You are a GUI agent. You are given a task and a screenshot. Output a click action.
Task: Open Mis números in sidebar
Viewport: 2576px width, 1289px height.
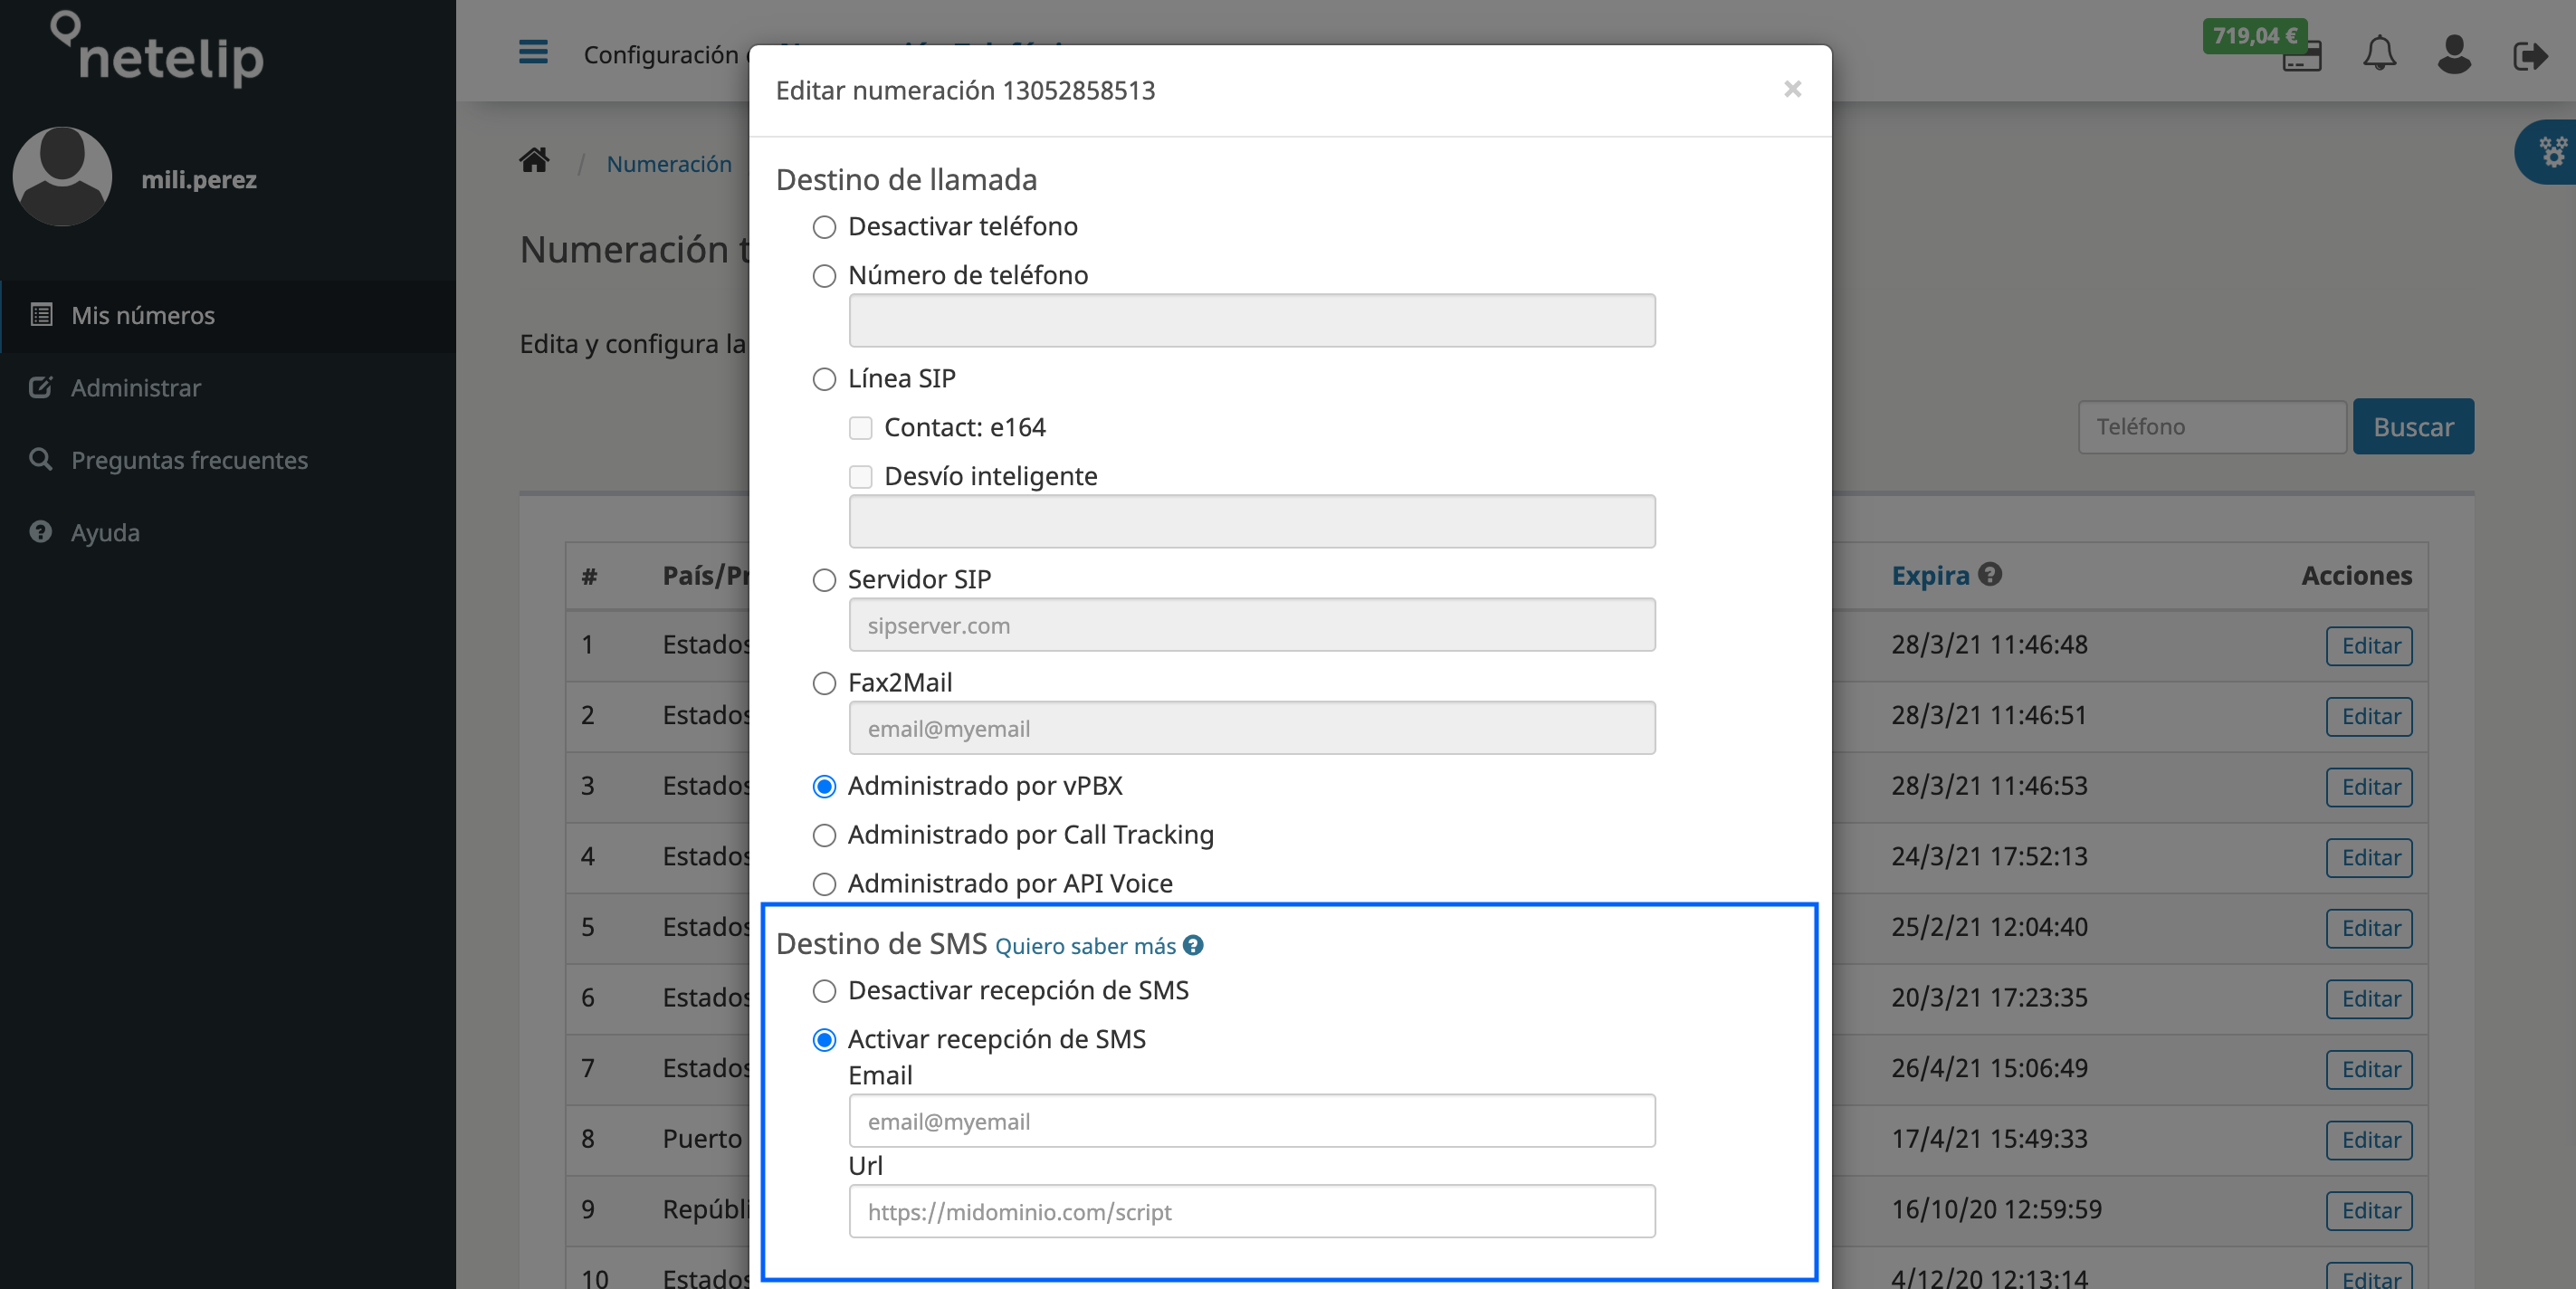click(228, 315)
